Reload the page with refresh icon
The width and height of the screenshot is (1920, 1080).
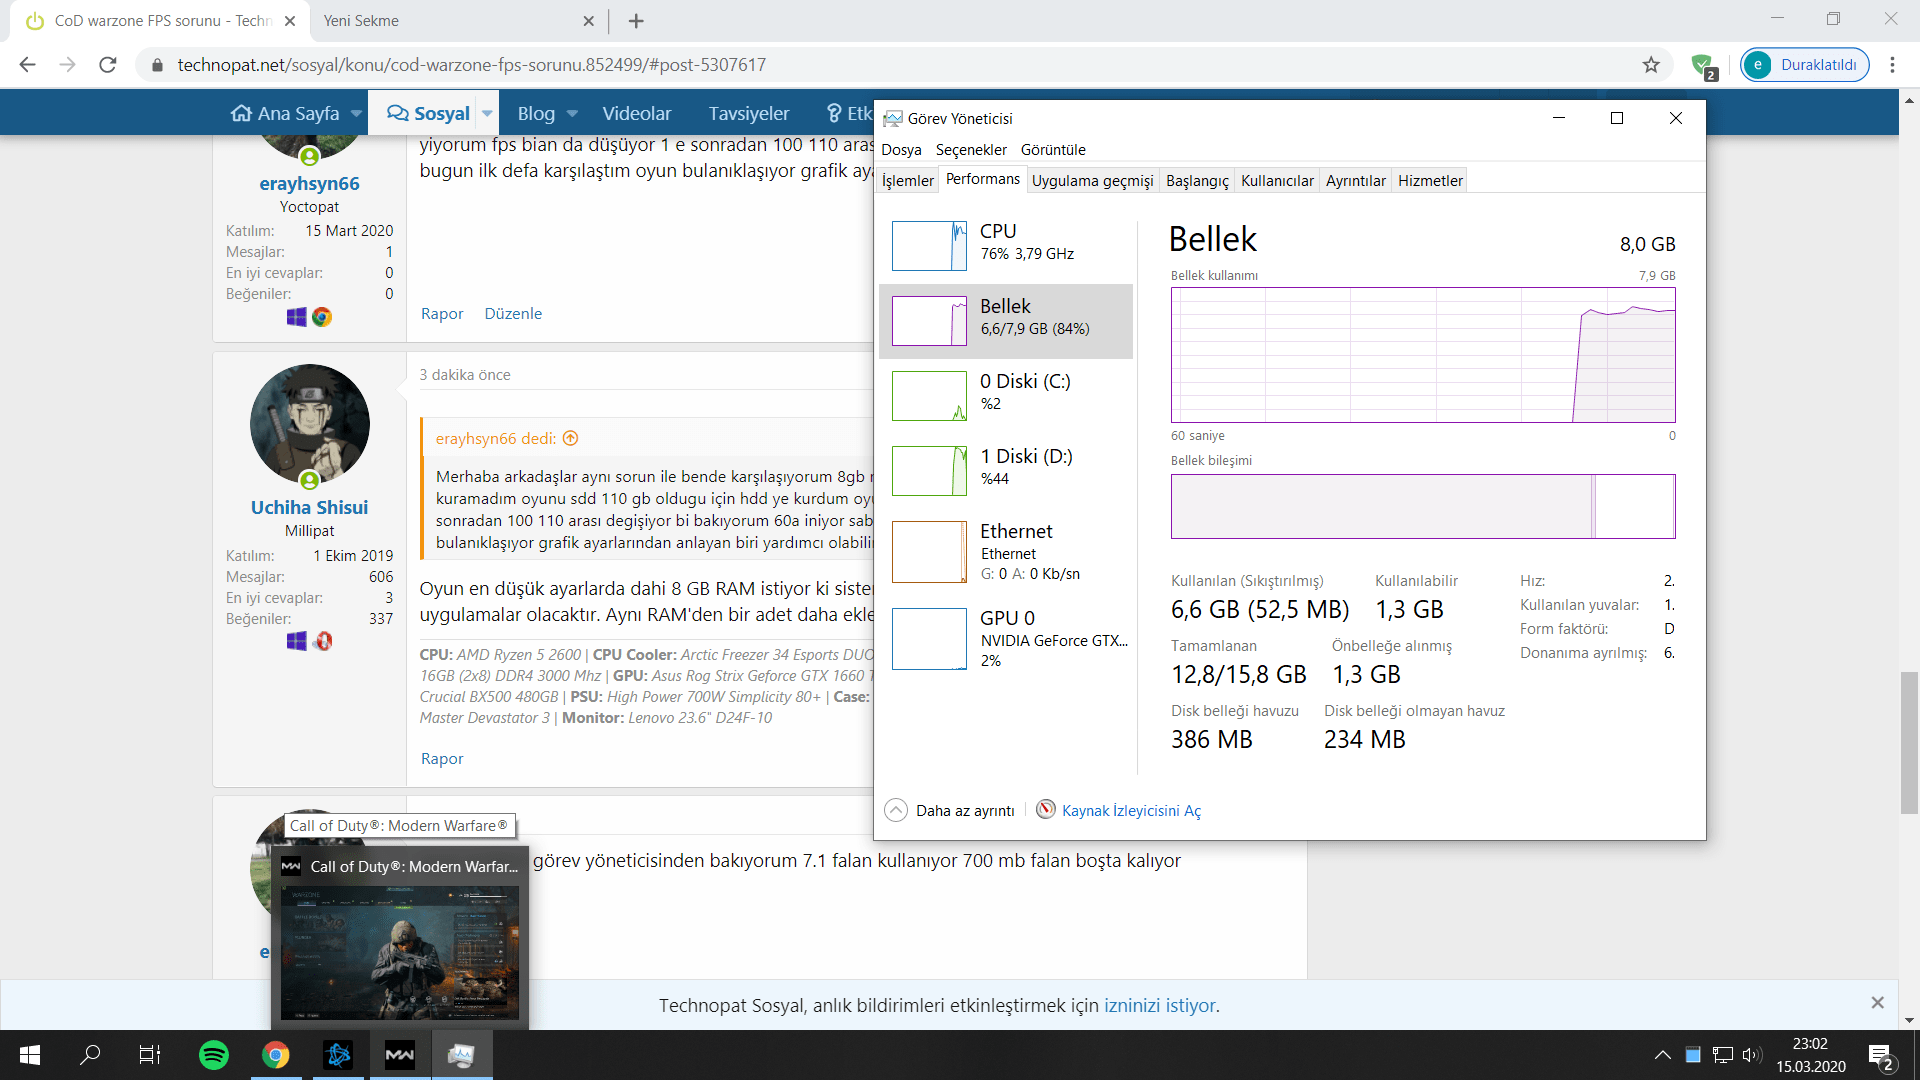[108, 65]
